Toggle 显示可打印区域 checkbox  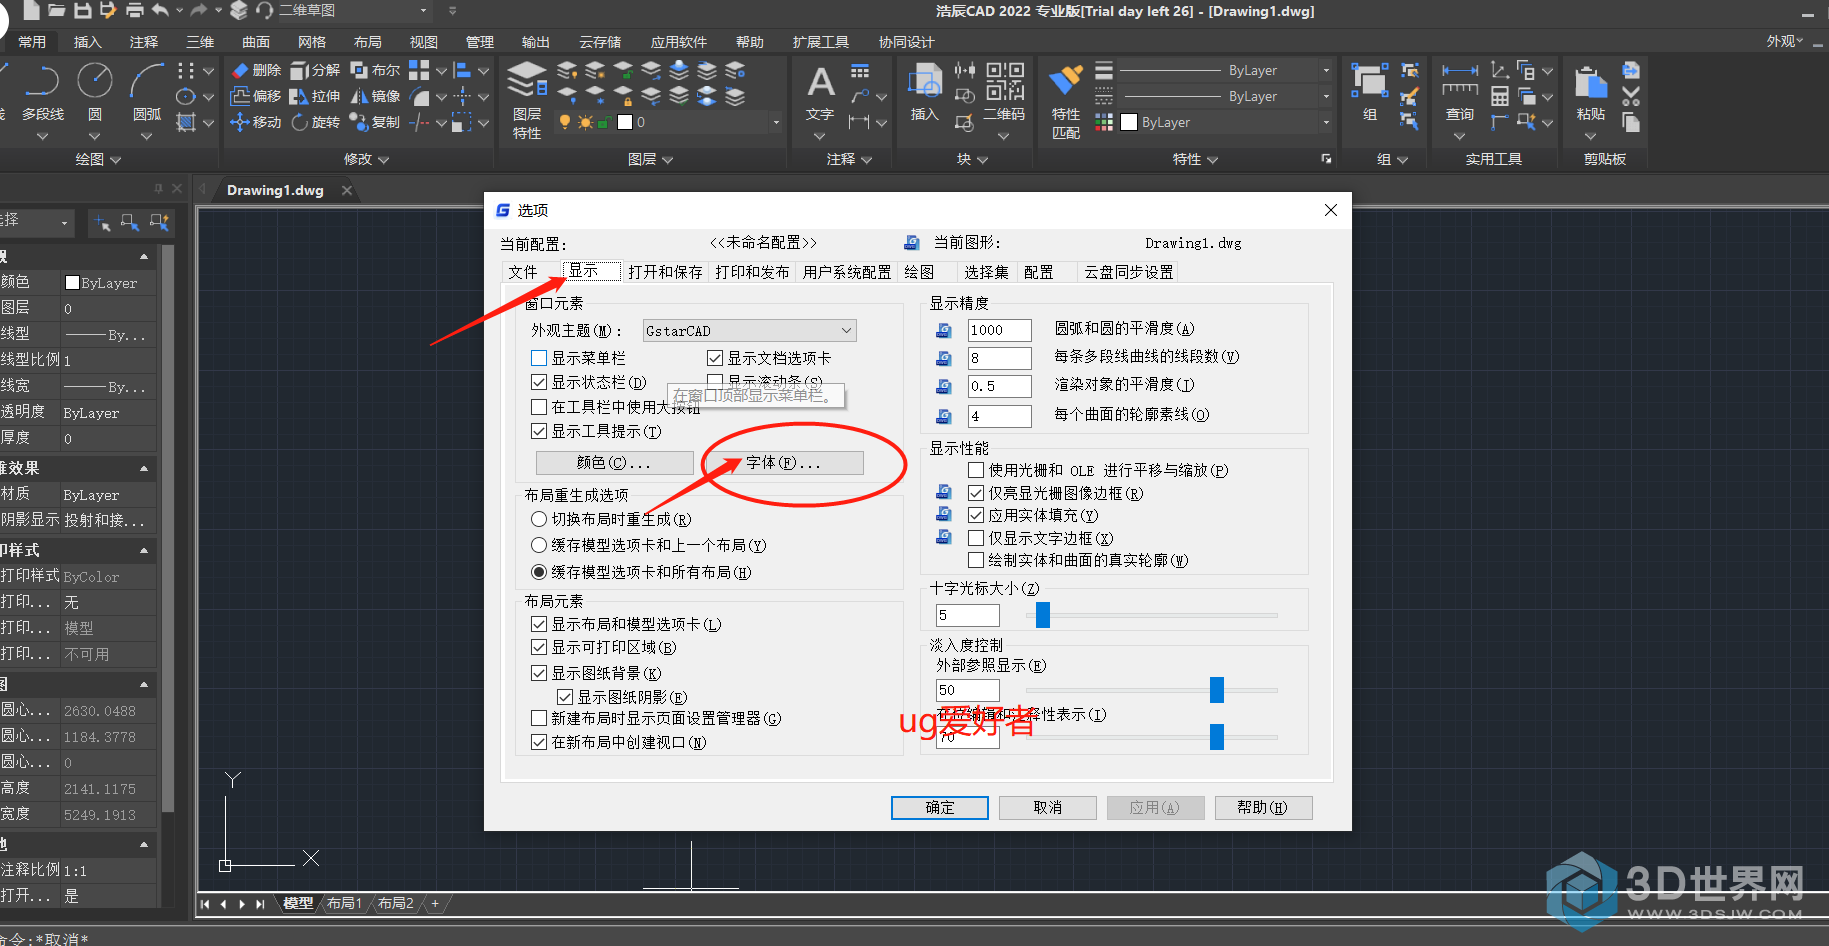point(539,647)
